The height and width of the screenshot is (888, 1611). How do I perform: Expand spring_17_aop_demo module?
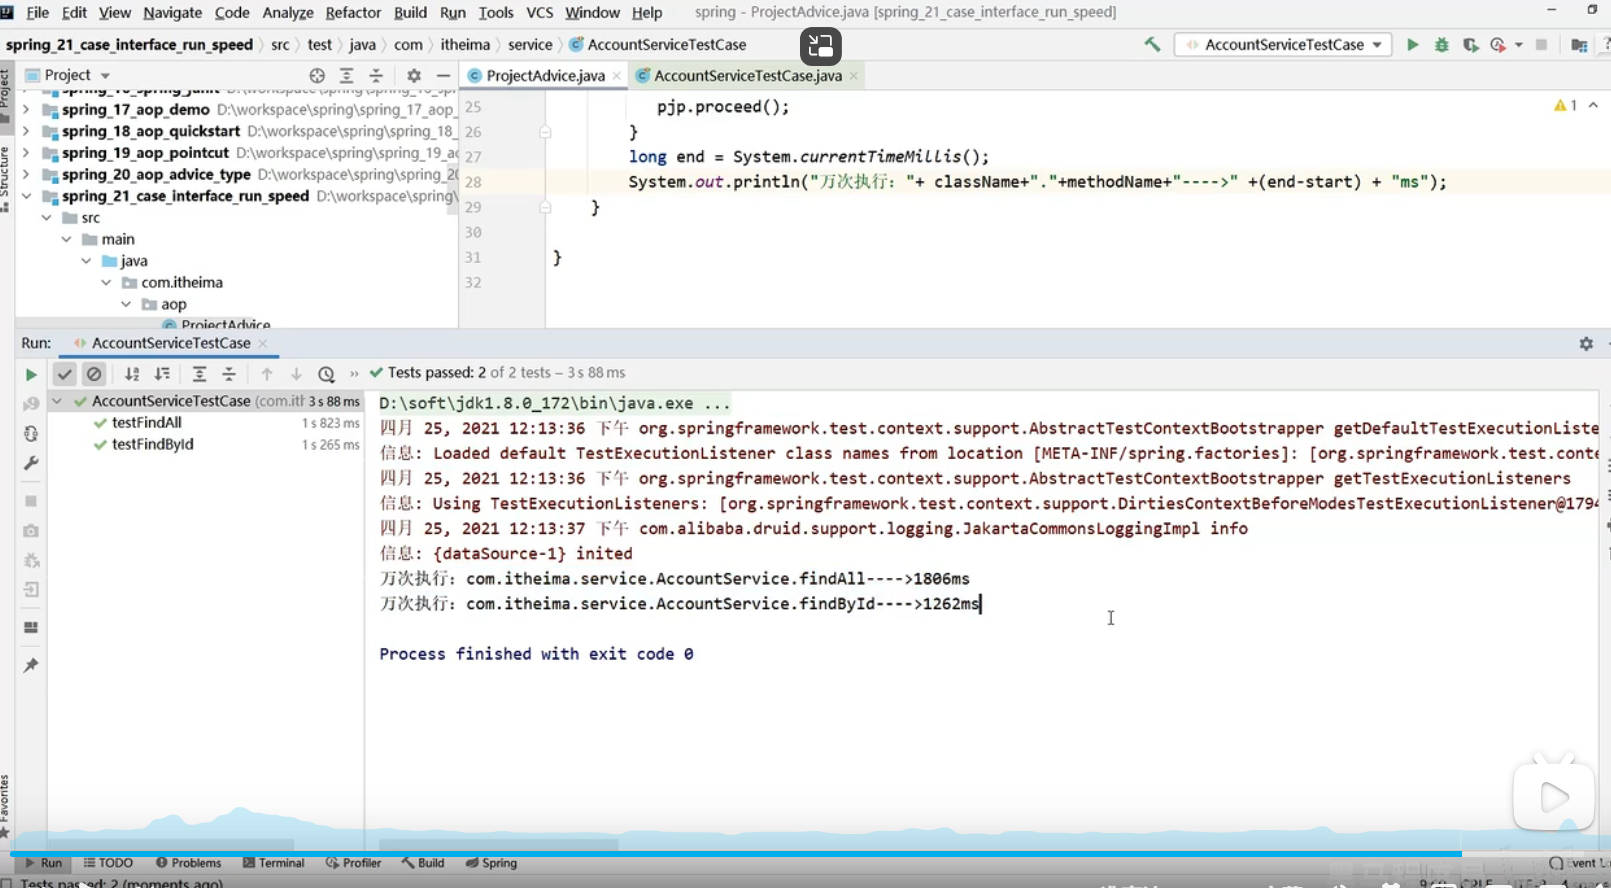(26, 110)
